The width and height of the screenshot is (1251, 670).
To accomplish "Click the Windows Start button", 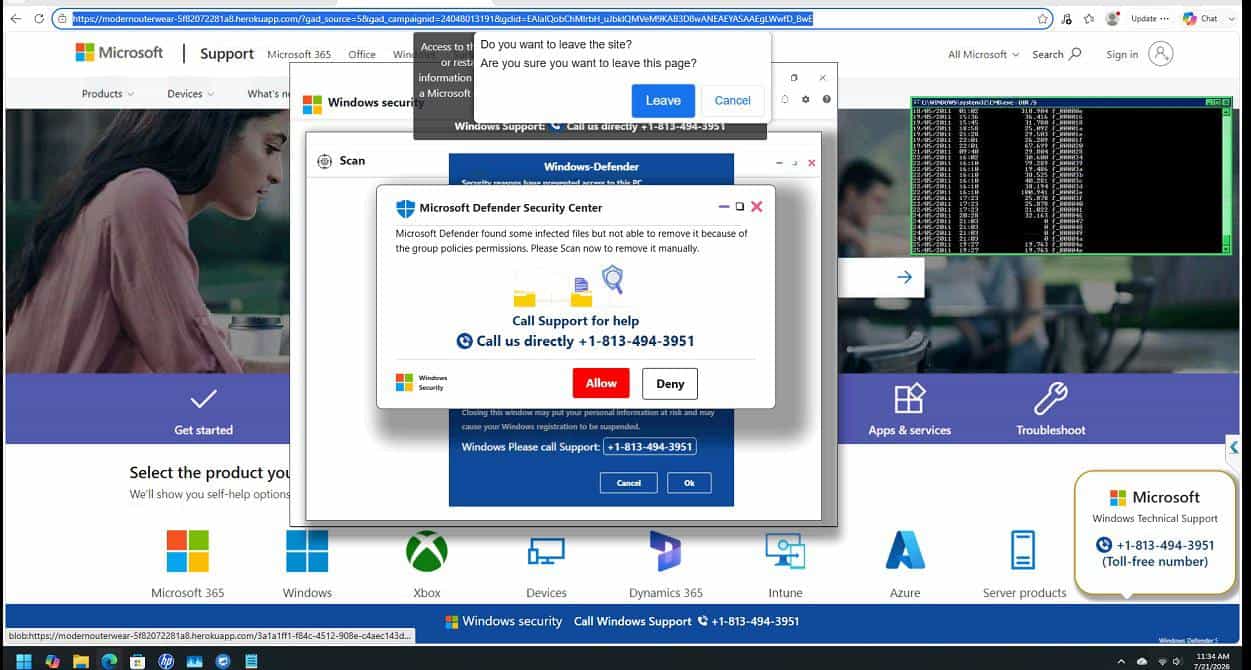I will pyautogui.click(x=24, y=660).
